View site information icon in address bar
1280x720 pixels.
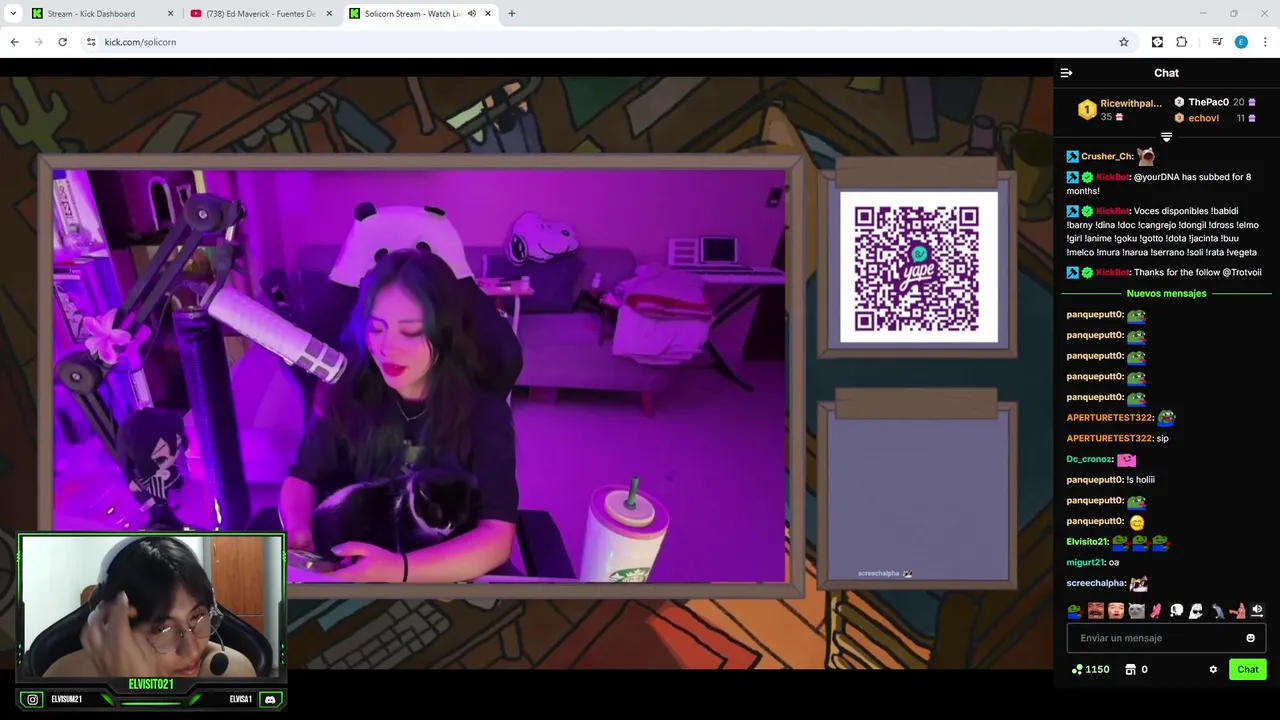(x=90, y=42)
